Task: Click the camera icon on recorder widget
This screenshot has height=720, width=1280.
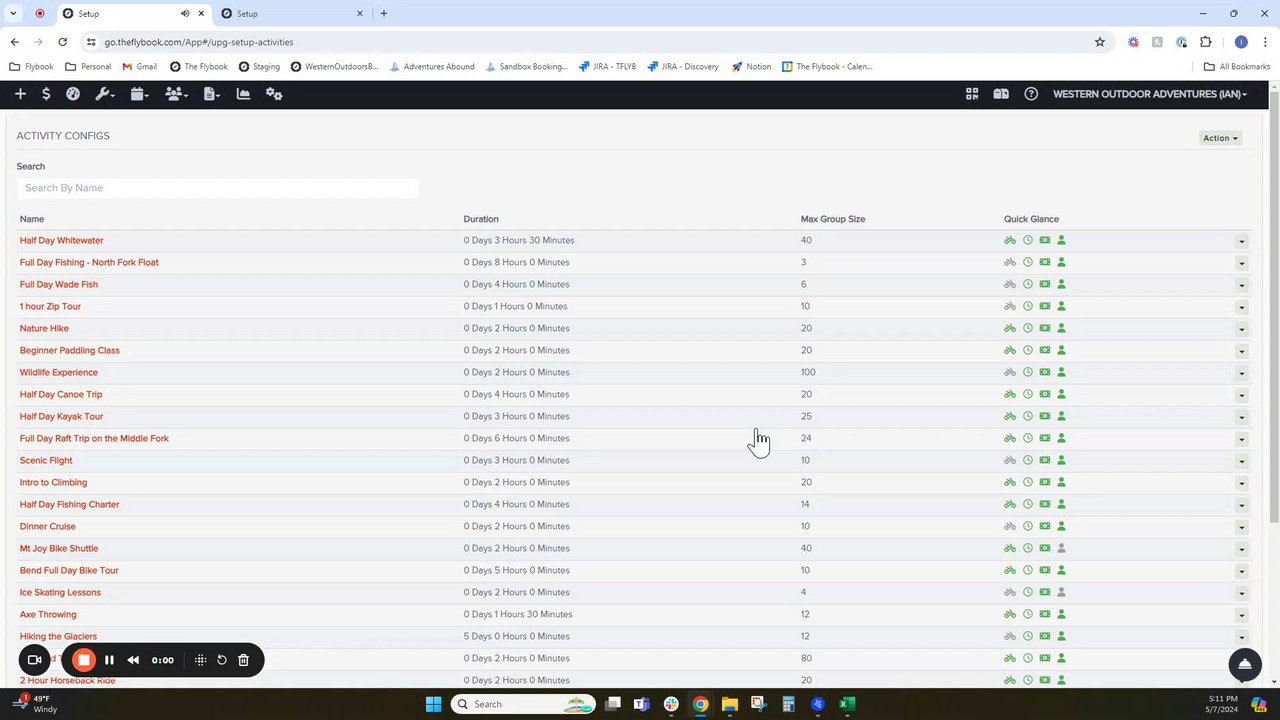Action: pyautogui.click(x=35, y=660)
